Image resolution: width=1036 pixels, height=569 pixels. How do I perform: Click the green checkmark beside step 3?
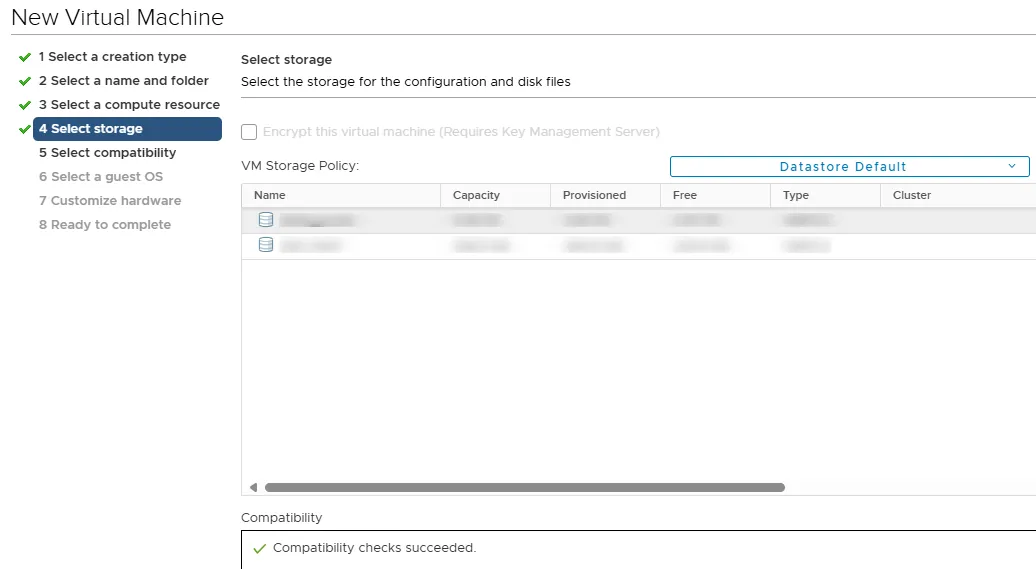25,105
